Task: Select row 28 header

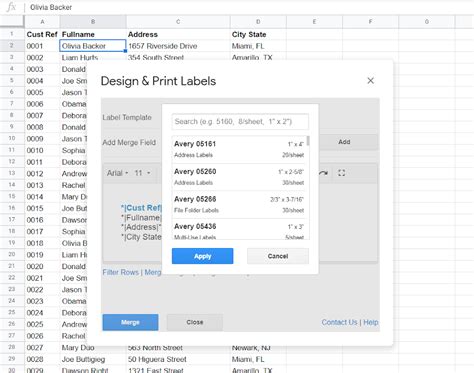Action: click(x=12, y=348)
